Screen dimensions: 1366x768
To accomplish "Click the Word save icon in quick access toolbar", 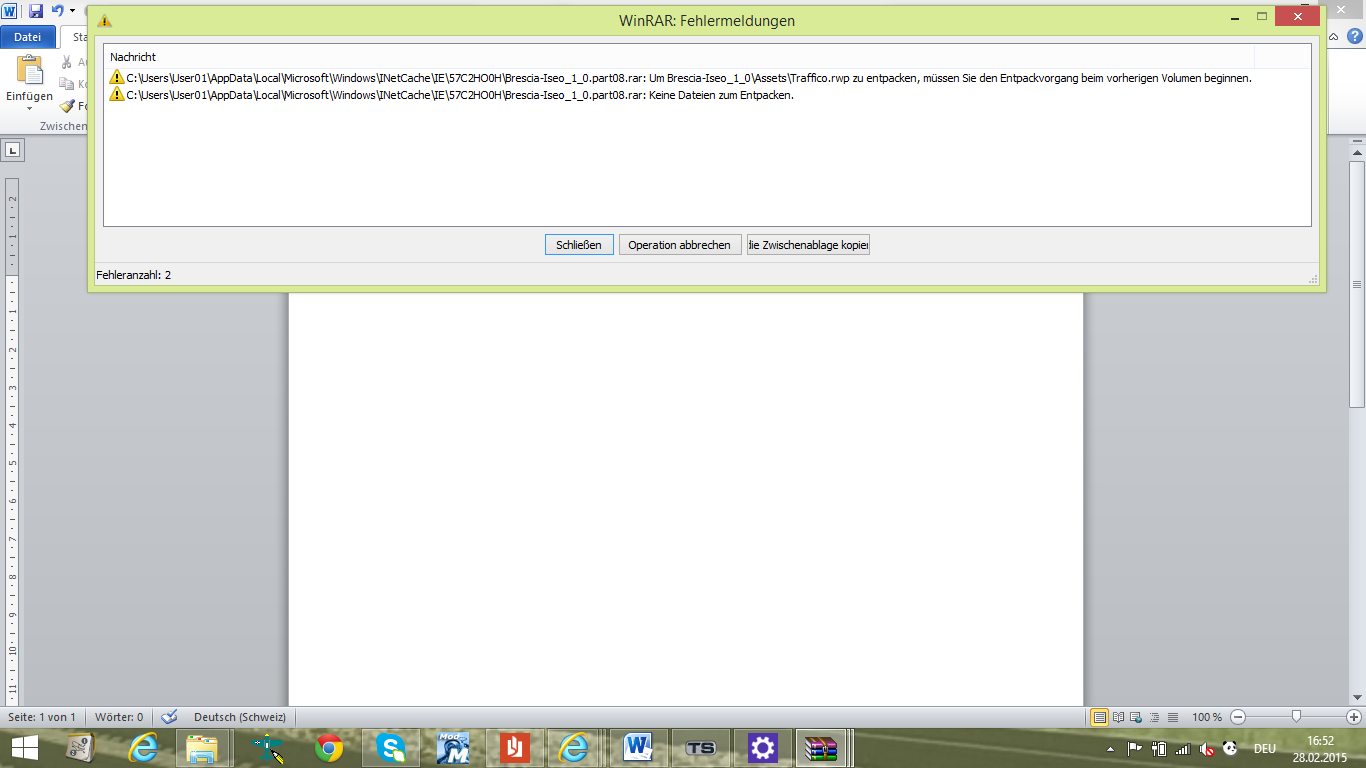I will [x=36, y=10].
